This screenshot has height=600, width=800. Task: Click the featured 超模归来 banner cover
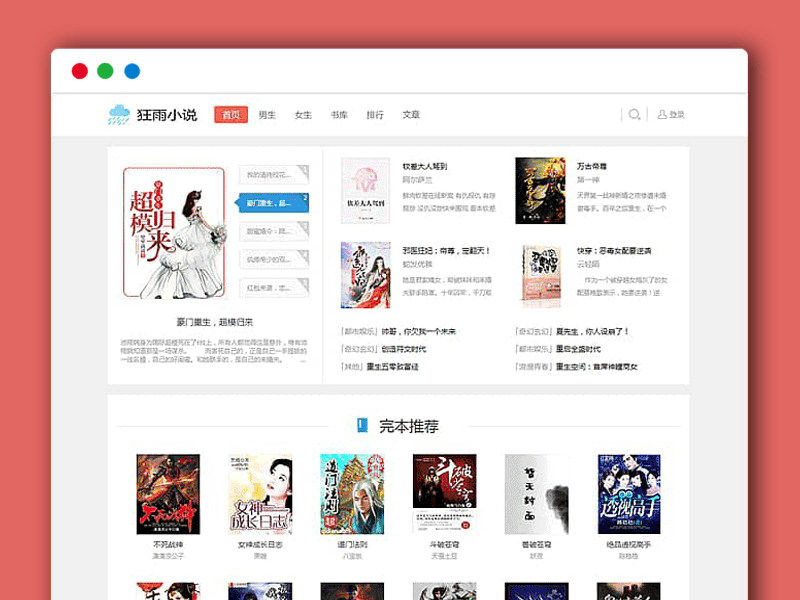175,233
